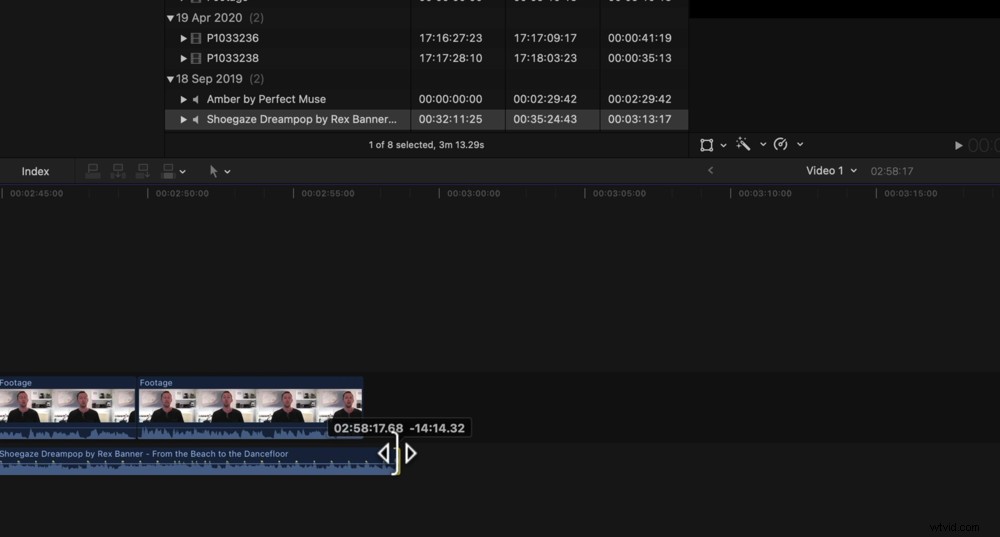Image resolution: width=1000 pixels, height=537 pixels.
Task: Open the tools pop-up chevron
Action: 228,172
